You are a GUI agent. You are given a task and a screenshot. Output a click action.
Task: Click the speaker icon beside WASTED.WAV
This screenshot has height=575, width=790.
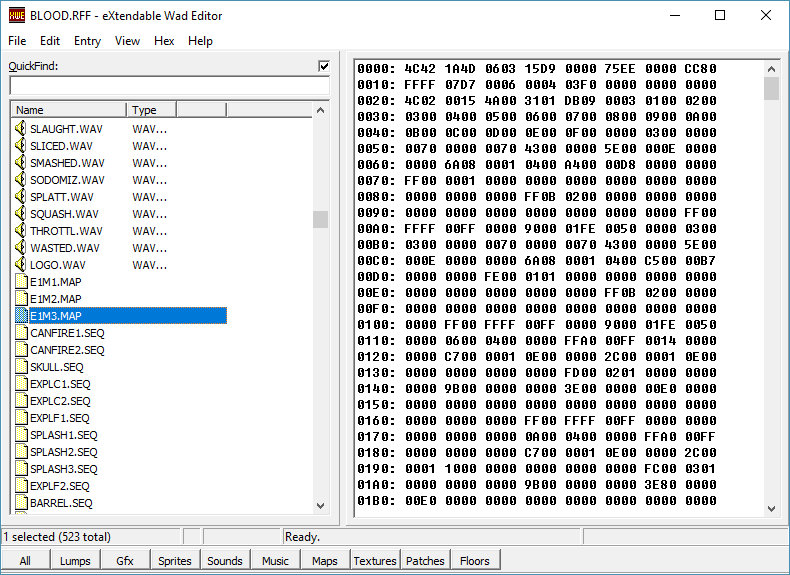pos(20,248)
